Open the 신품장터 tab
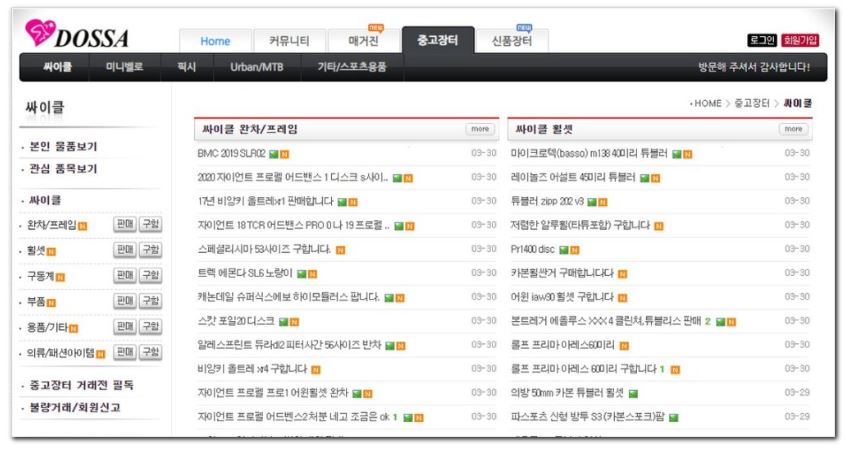845x449 pixels. (x=512, y=41)
